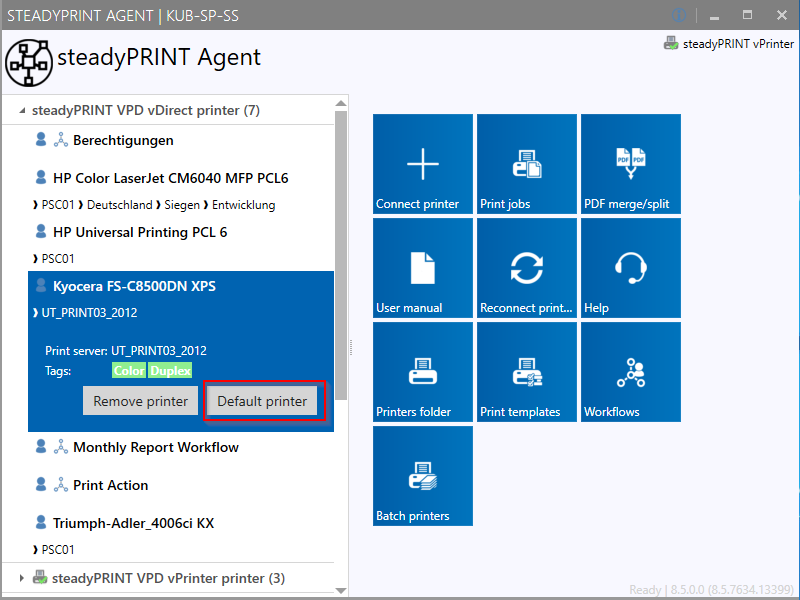Select the Berechtigungen entry
Screen dimensions: 800x600
coord(123,140)
